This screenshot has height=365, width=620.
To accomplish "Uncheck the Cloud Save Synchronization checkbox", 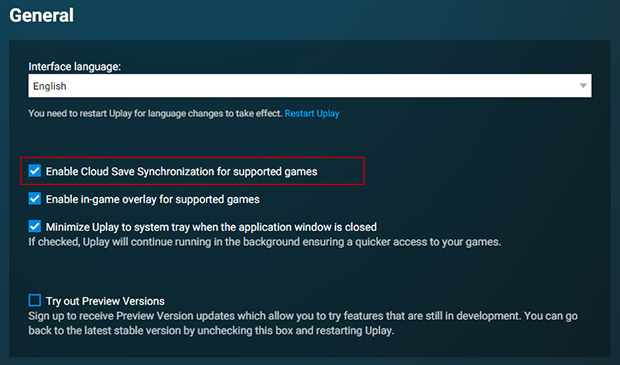I will coord(35,171).
